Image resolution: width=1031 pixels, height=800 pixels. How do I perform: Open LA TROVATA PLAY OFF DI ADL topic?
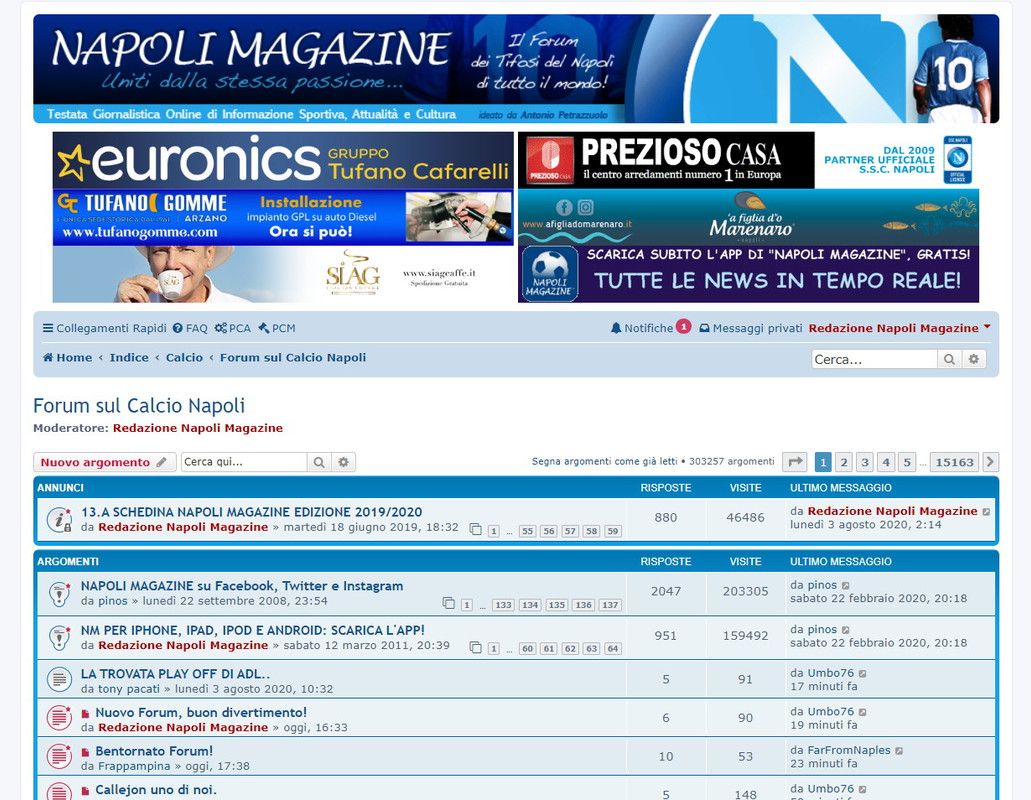(175, 674)
